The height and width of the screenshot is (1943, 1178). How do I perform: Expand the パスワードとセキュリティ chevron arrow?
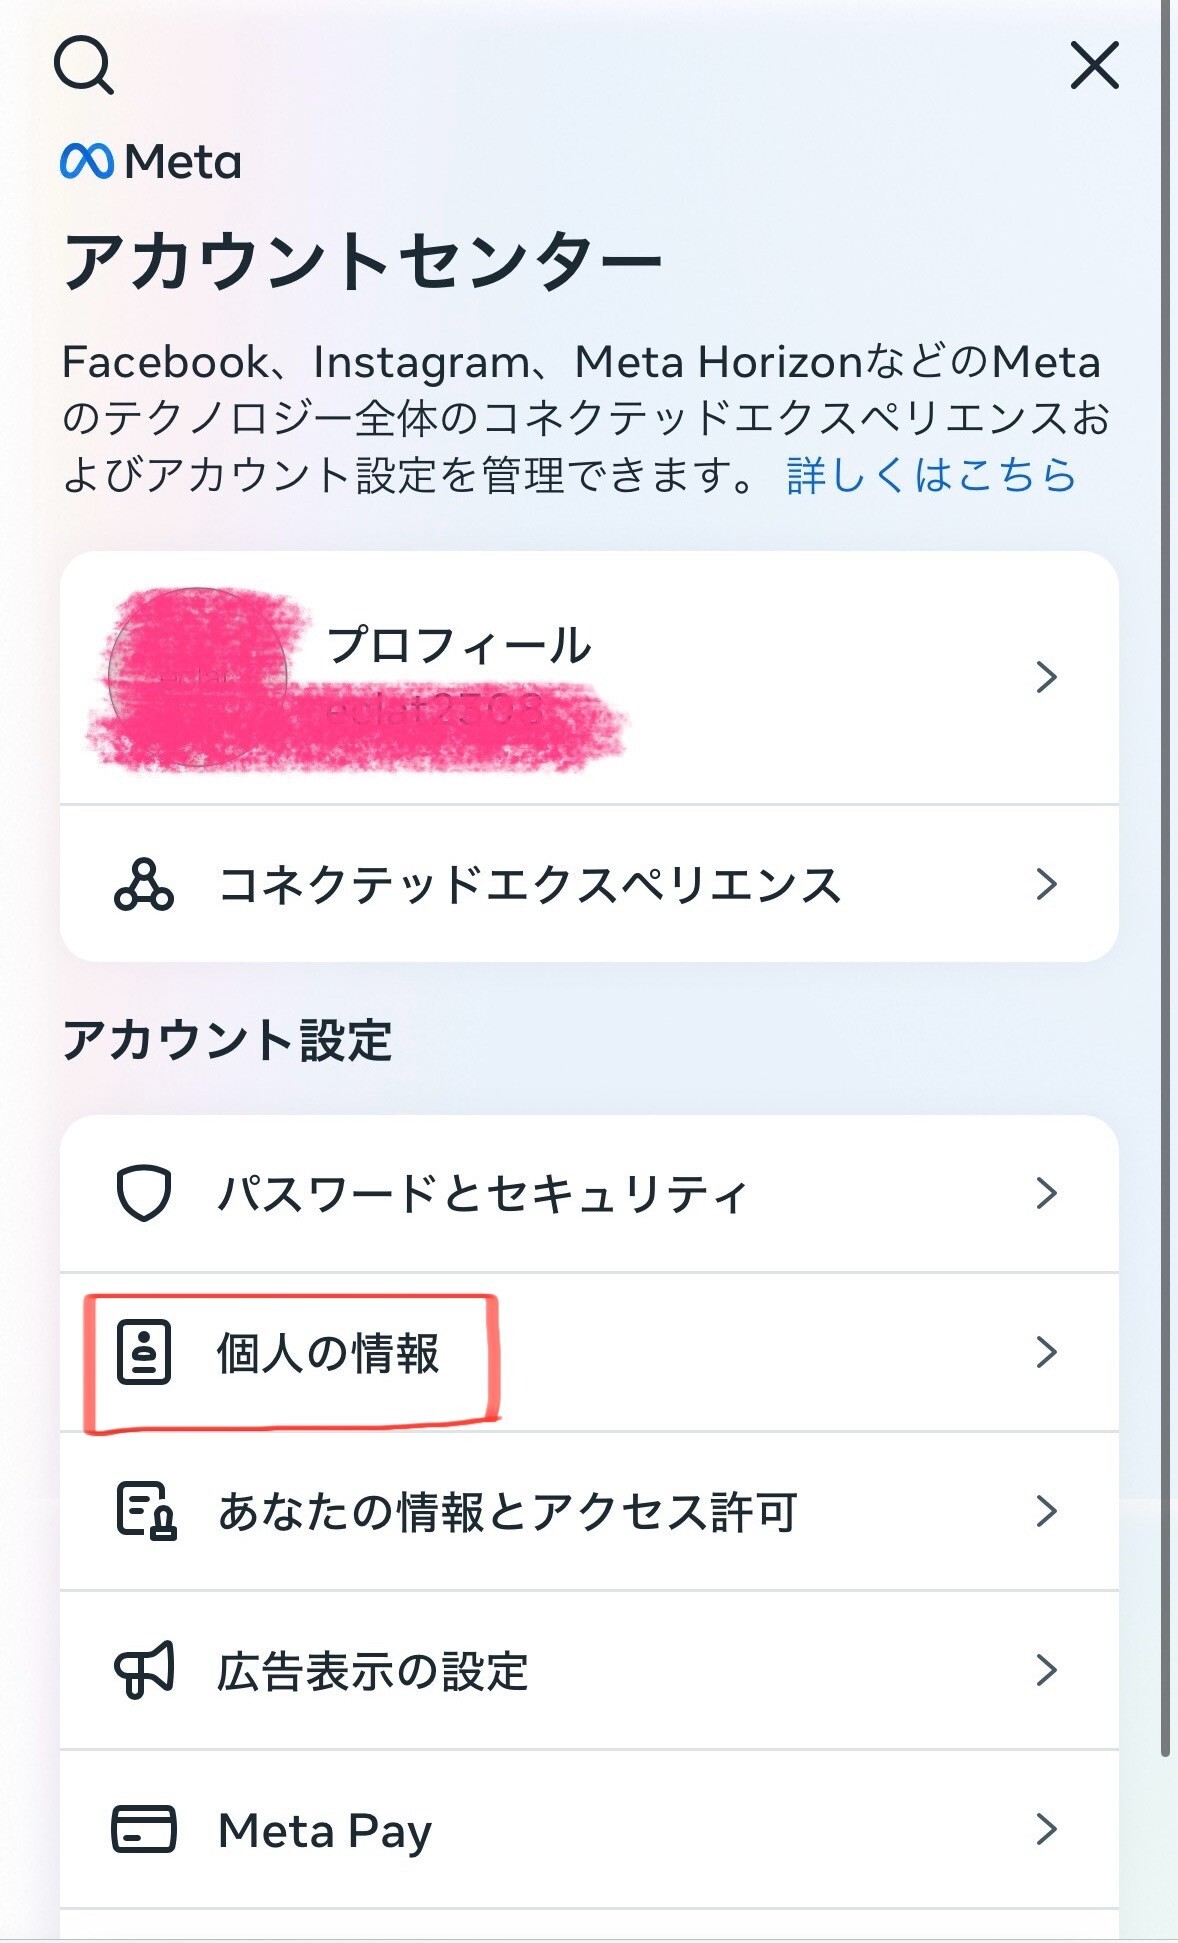click(x=1046, y=1193)
